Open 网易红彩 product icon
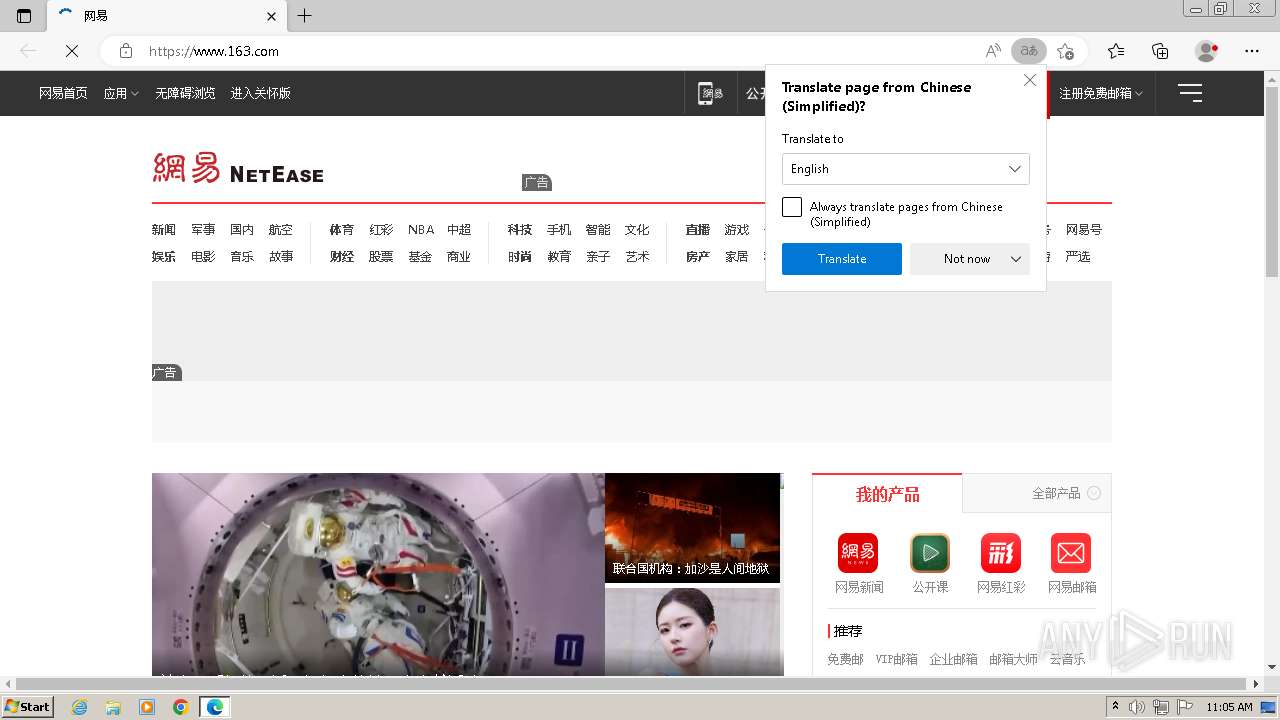The image size is (1280, 720). [1001, 553]
